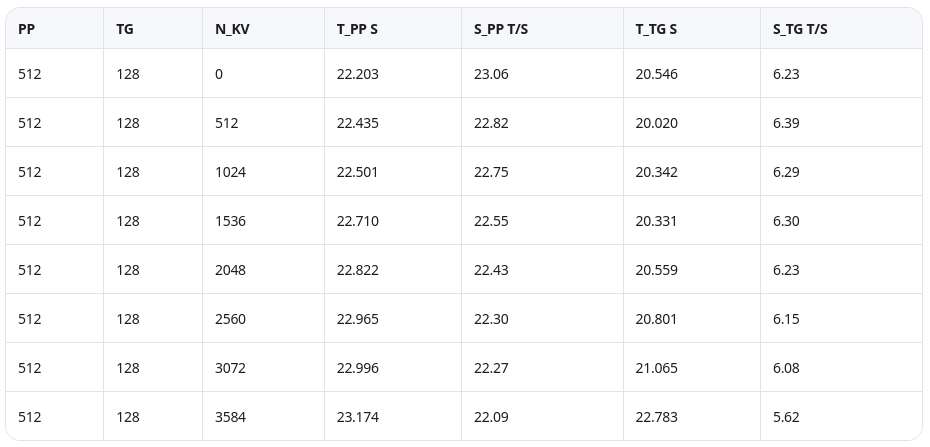The height and width of the screenshot is (447, 930).
Task: Select the S_TG value 5.62
Action: click(x=786, y=417)
